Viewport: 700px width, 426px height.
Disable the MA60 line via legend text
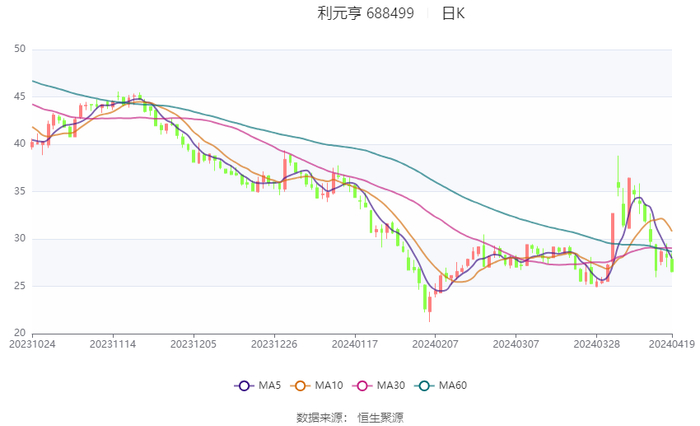pyautogui.click(x=453, y=386)
